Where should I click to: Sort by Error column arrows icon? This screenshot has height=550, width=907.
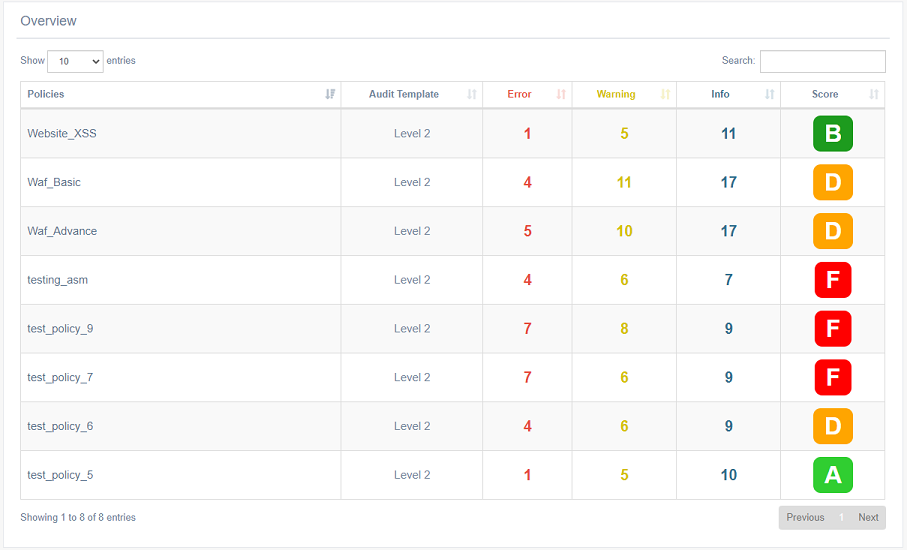click(x=561, y=94)
